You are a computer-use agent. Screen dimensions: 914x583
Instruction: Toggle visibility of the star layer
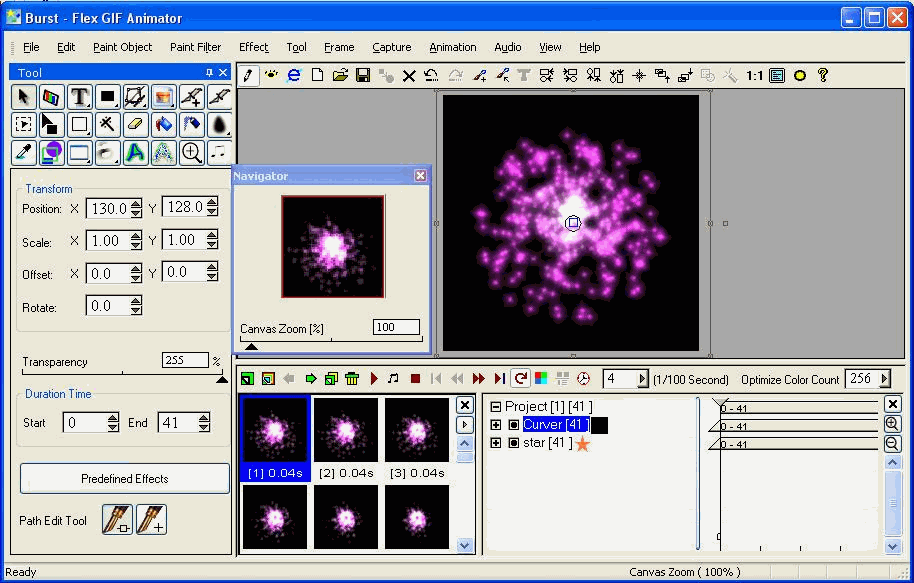tap(514, 443)
